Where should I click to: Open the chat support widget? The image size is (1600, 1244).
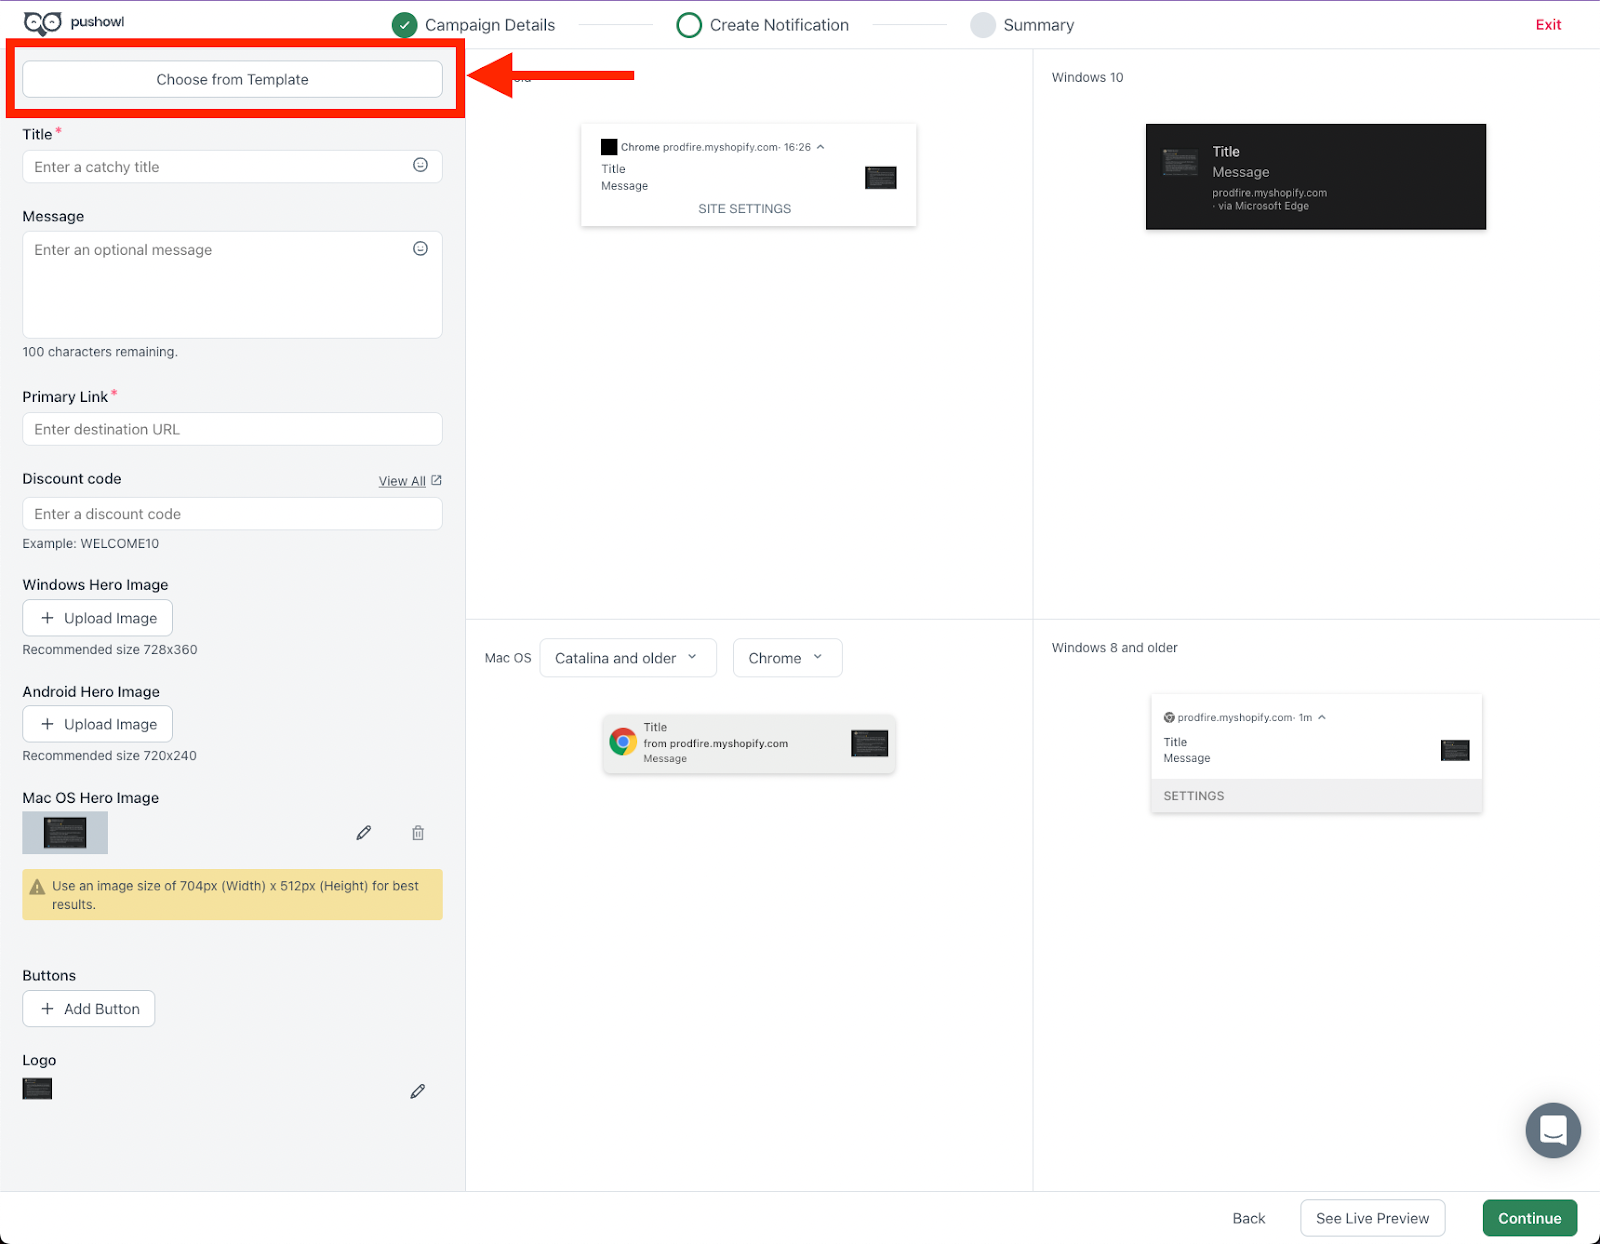1552,1130
